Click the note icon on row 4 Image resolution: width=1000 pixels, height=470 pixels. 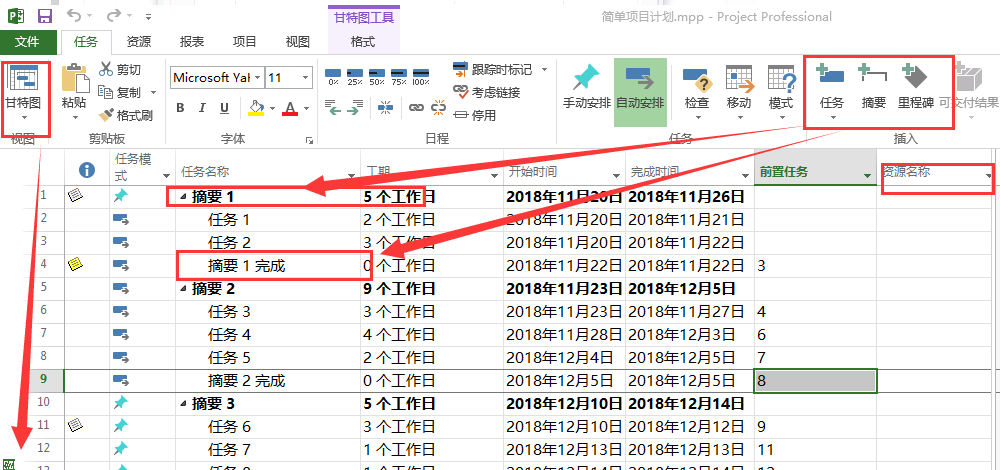tap(75, 263)
